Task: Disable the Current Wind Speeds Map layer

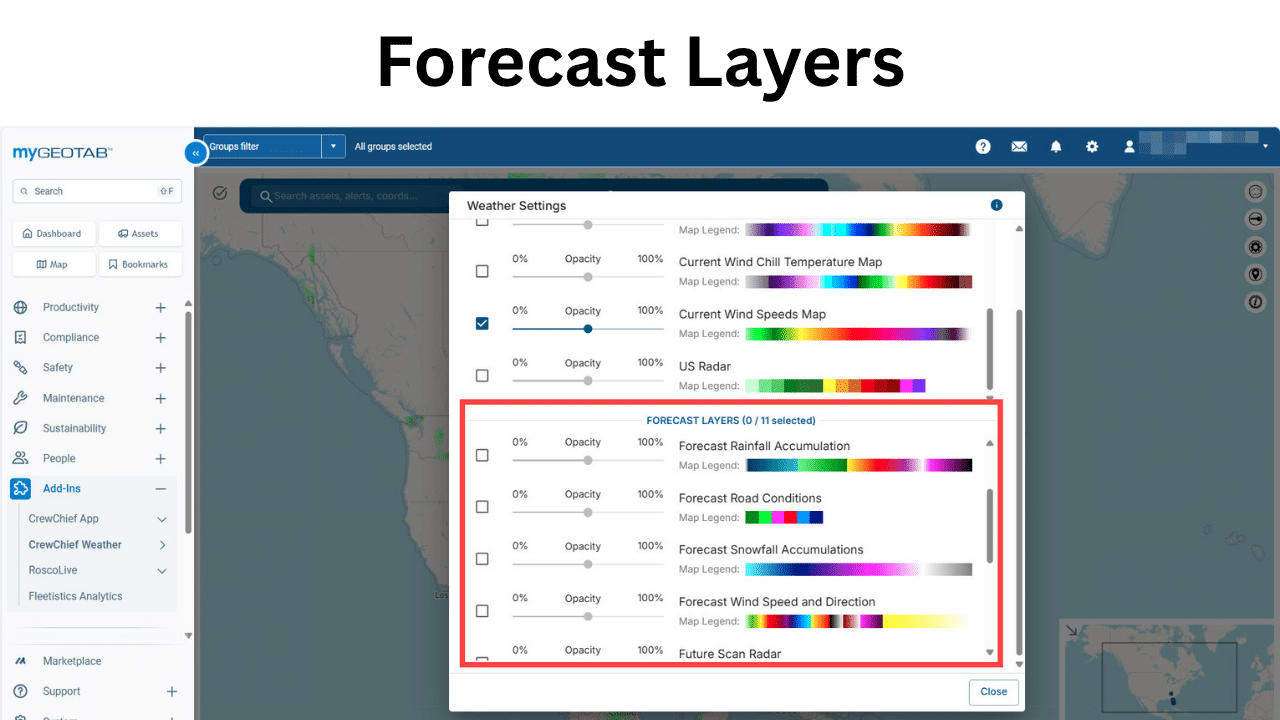Action: (x=482, y=323)
